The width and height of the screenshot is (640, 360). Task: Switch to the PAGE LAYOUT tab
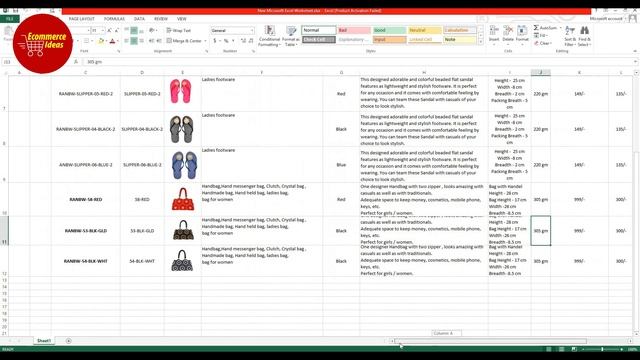coord(82,19)
